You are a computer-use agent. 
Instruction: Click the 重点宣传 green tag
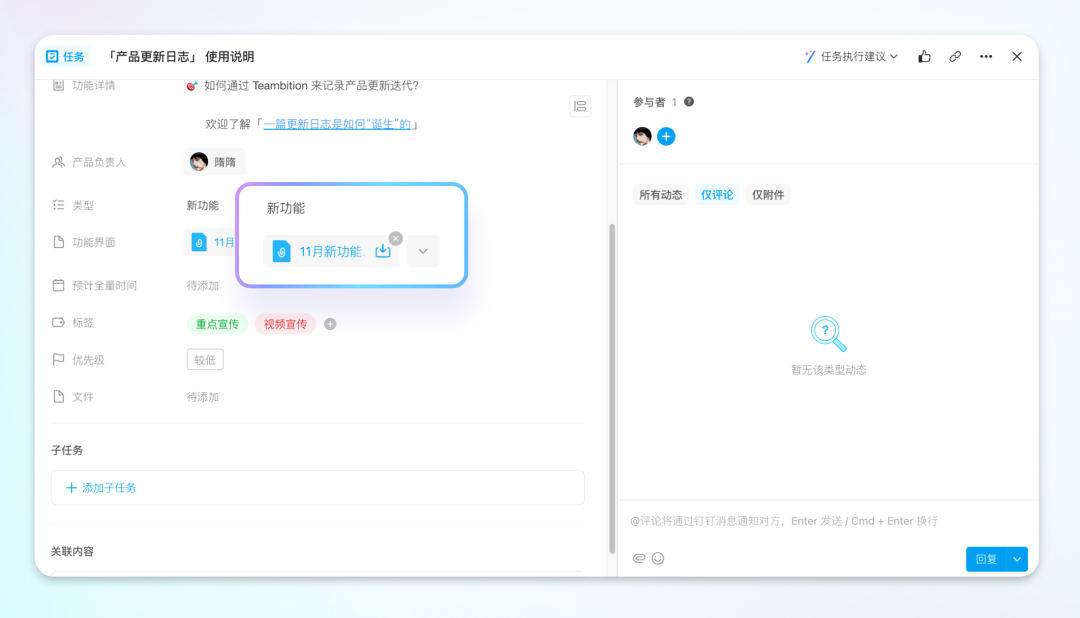click(x=217, y=324)
